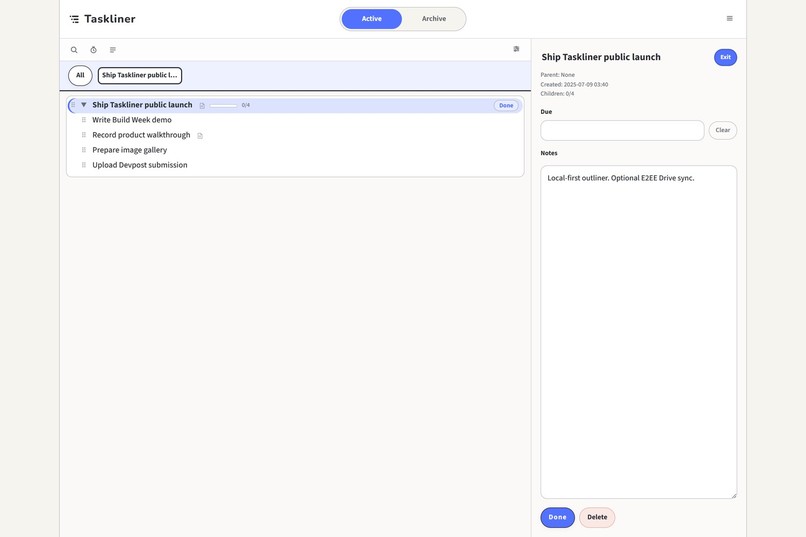Click inside the Notes text area
Image resolution: width=806 pixels, height=537 pixels.
pos(638,332)
